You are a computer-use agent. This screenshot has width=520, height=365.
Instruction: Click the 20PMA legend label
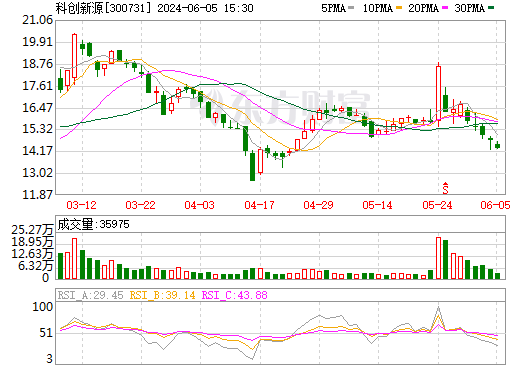coord(423,8)
